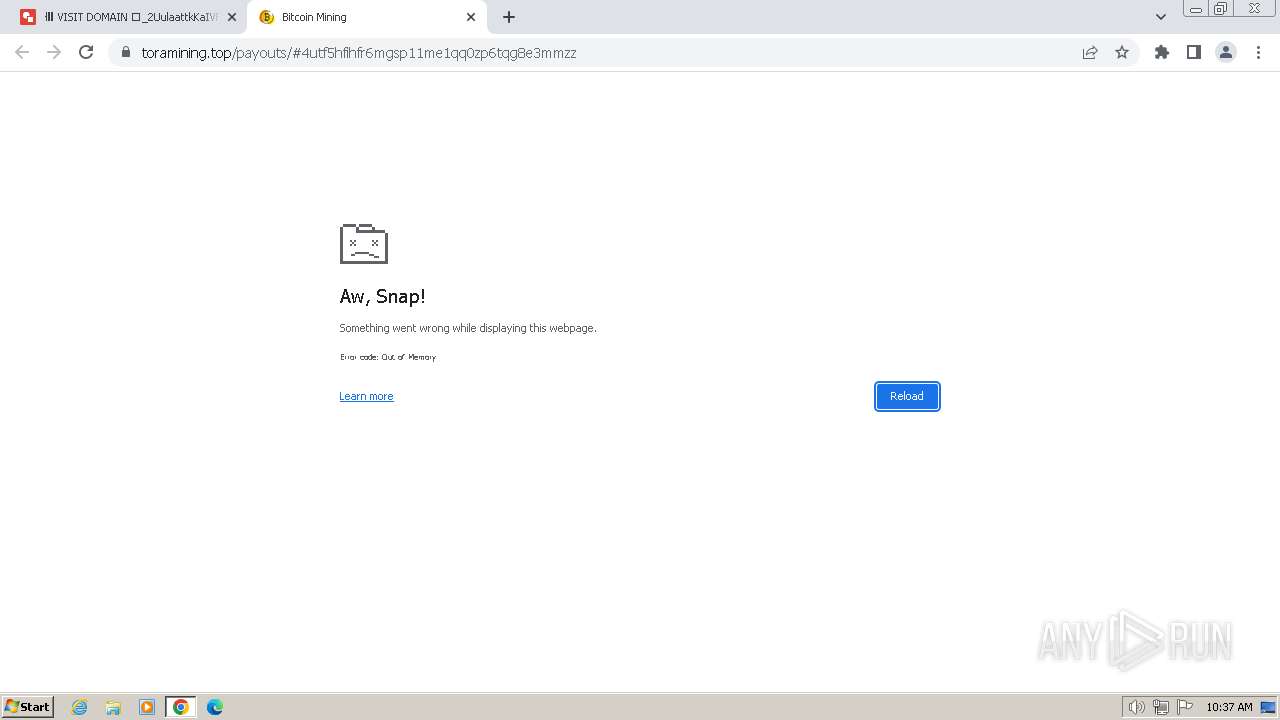Open Extensions puzzle icon
This screenshot has width=1280, height=720.
tap(1161, 52)
